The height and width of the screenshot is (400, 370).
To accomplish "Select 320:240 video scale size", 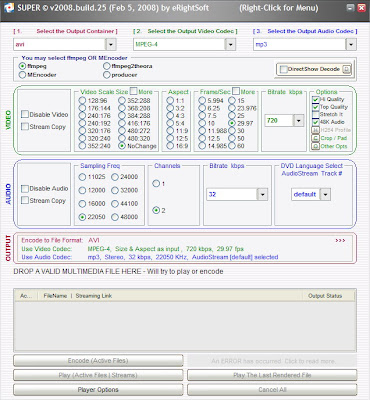I will 82,138.
